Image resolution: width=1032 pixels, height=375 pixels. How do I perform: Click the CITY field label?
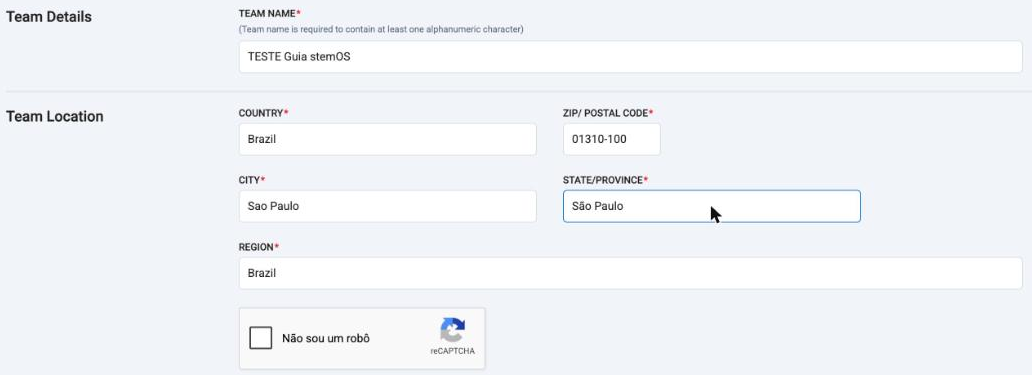pyautogui.click(x=252, y=180)
